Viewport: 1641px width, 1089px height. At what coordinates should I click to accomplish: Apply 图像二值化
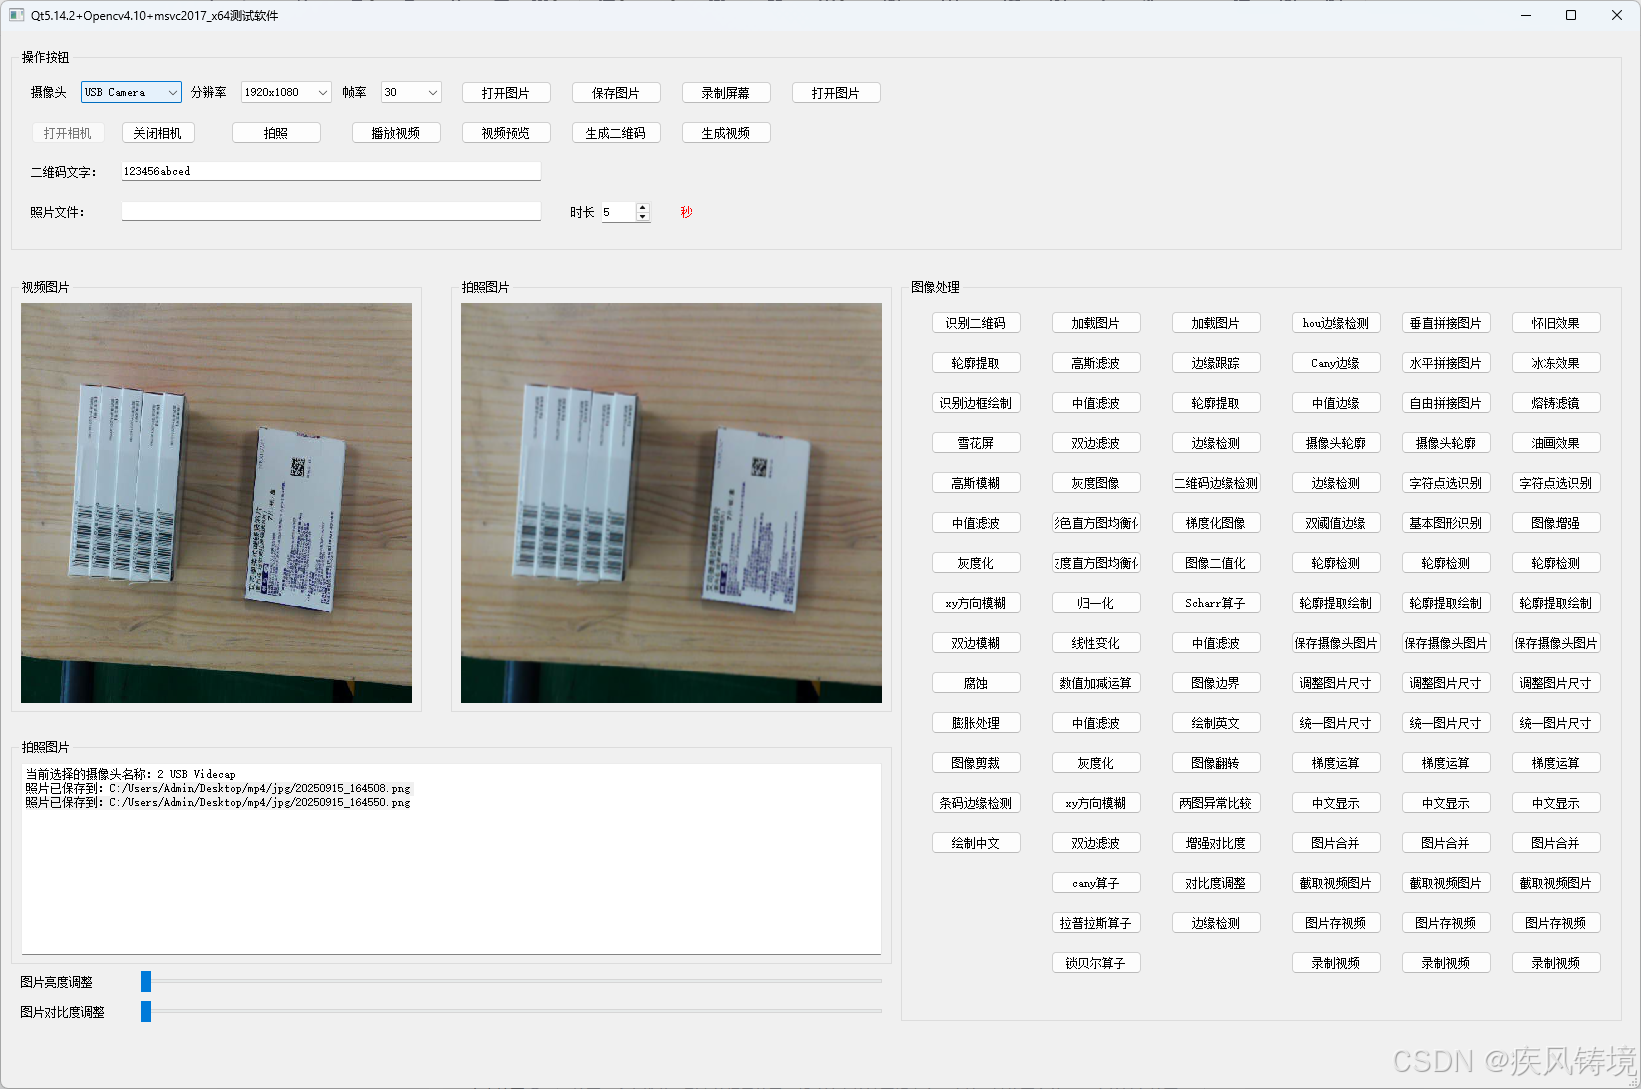(1216, 563)
